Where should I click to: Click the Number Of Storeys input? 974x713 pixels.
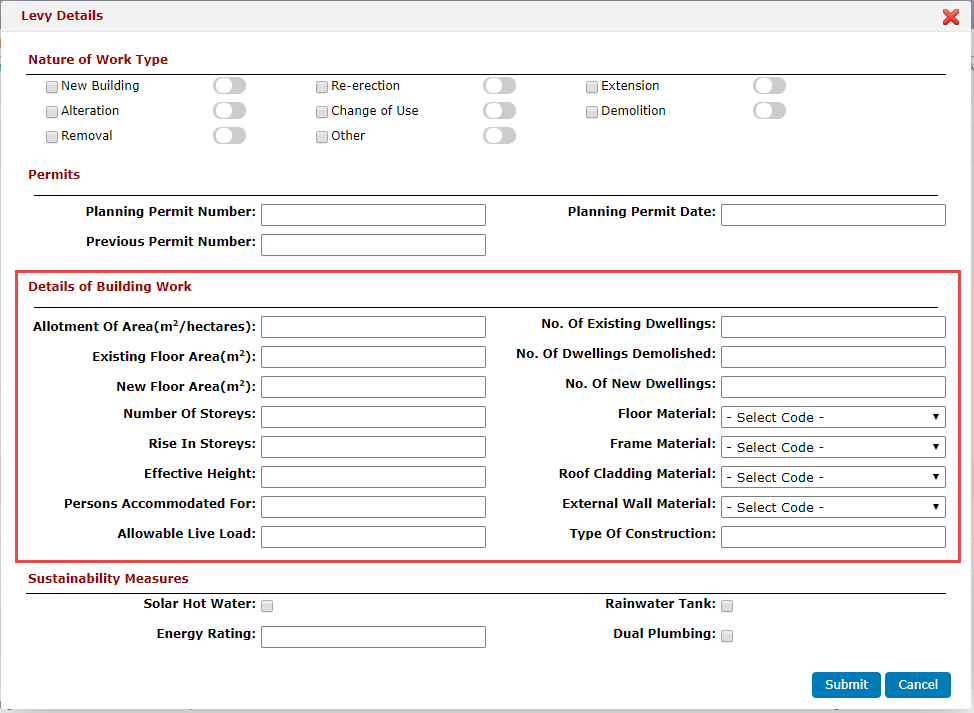click(x=373, y=417)
